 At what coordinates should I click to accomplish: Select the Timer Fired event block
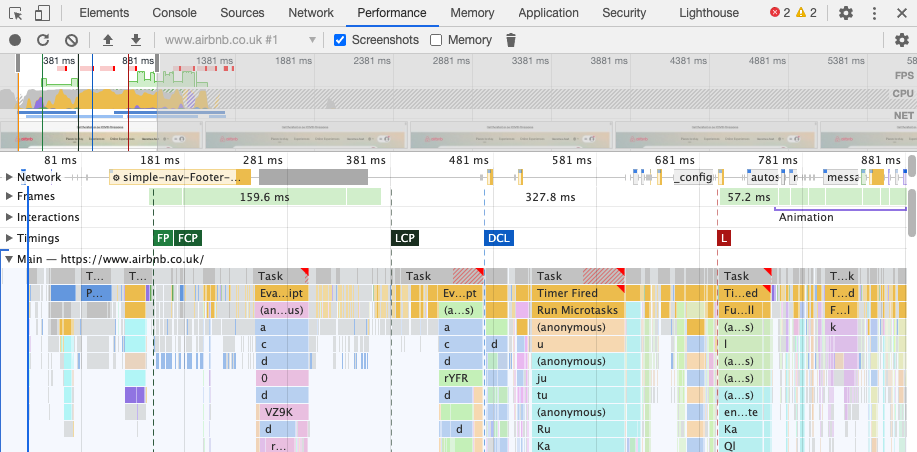[x=578, y=293]
